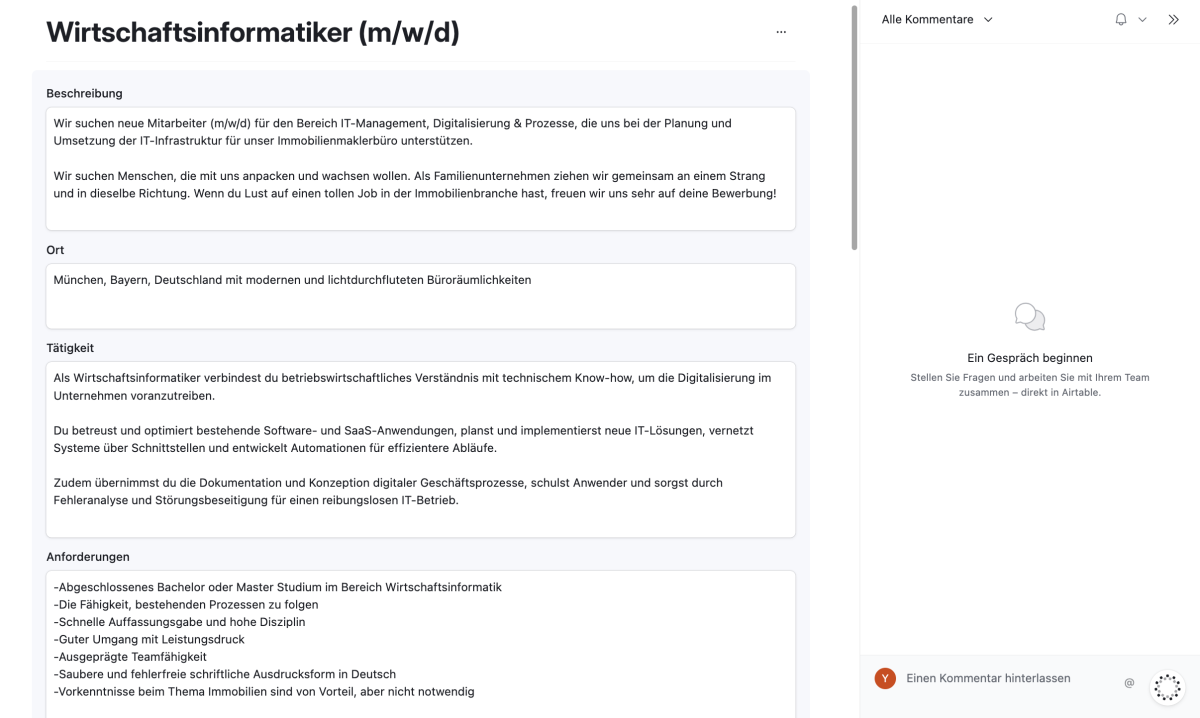1200x718 pixels.
Task: Click the orange Y user avatar
Action: pyautogui.click(x=884, y=678)
